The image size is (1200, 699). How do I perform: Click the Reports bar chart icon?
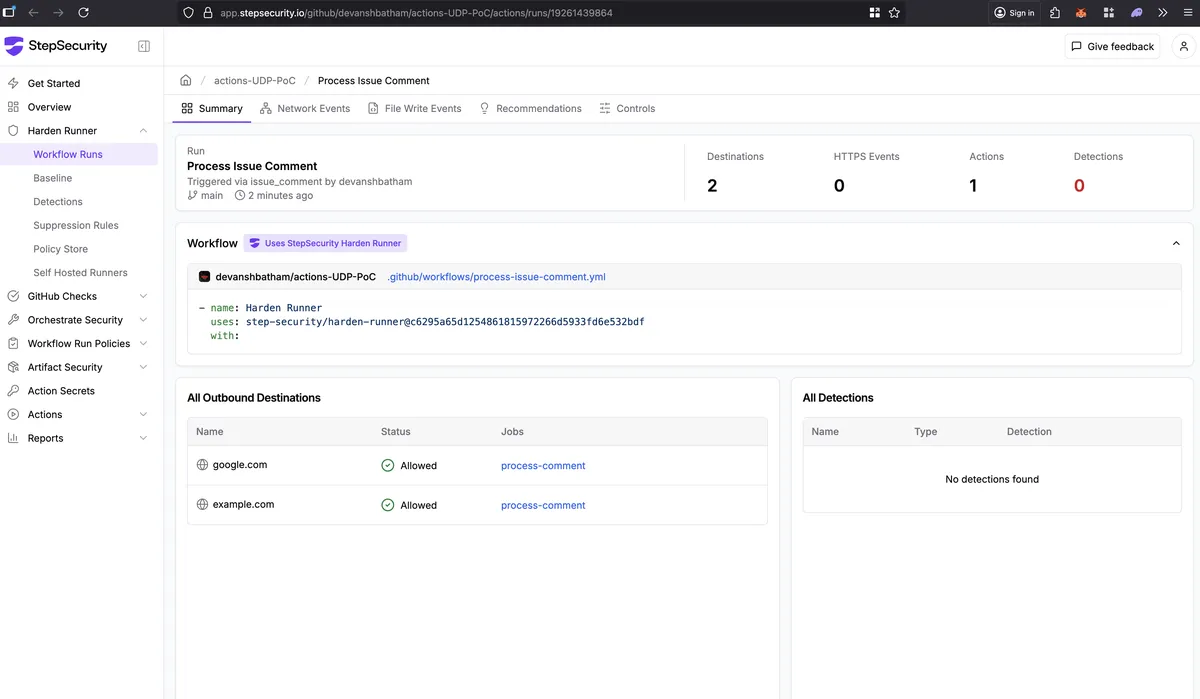pyautogui.click(x=13, y=438)
